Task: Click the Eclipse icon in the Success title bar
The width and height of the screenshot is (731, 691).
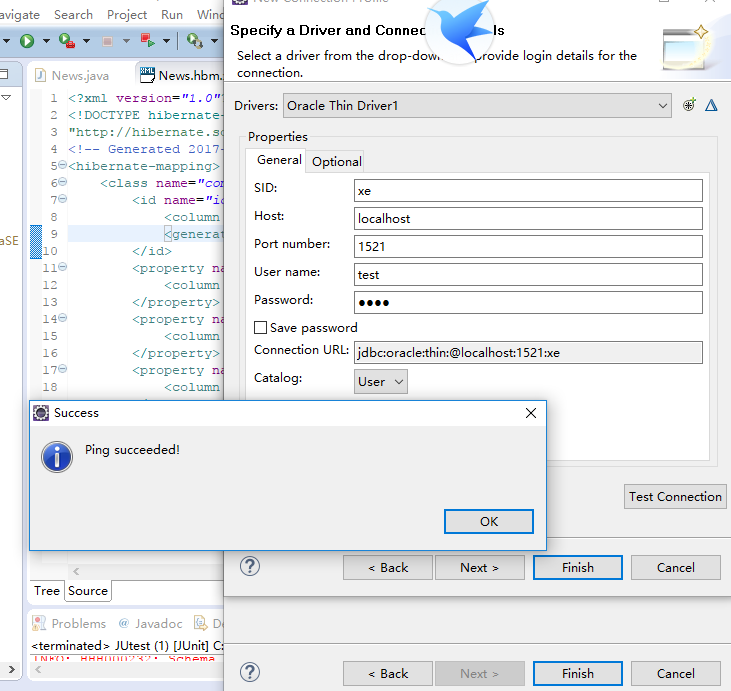Action: (41, 413)
